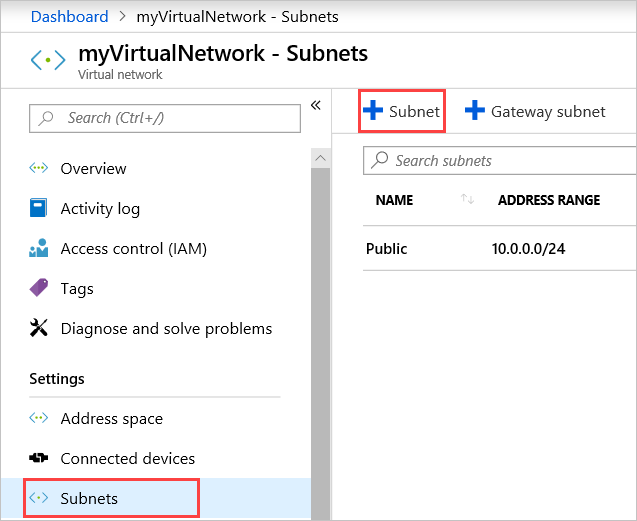Open Diagnose and solve problems

(x=166, y=328)
